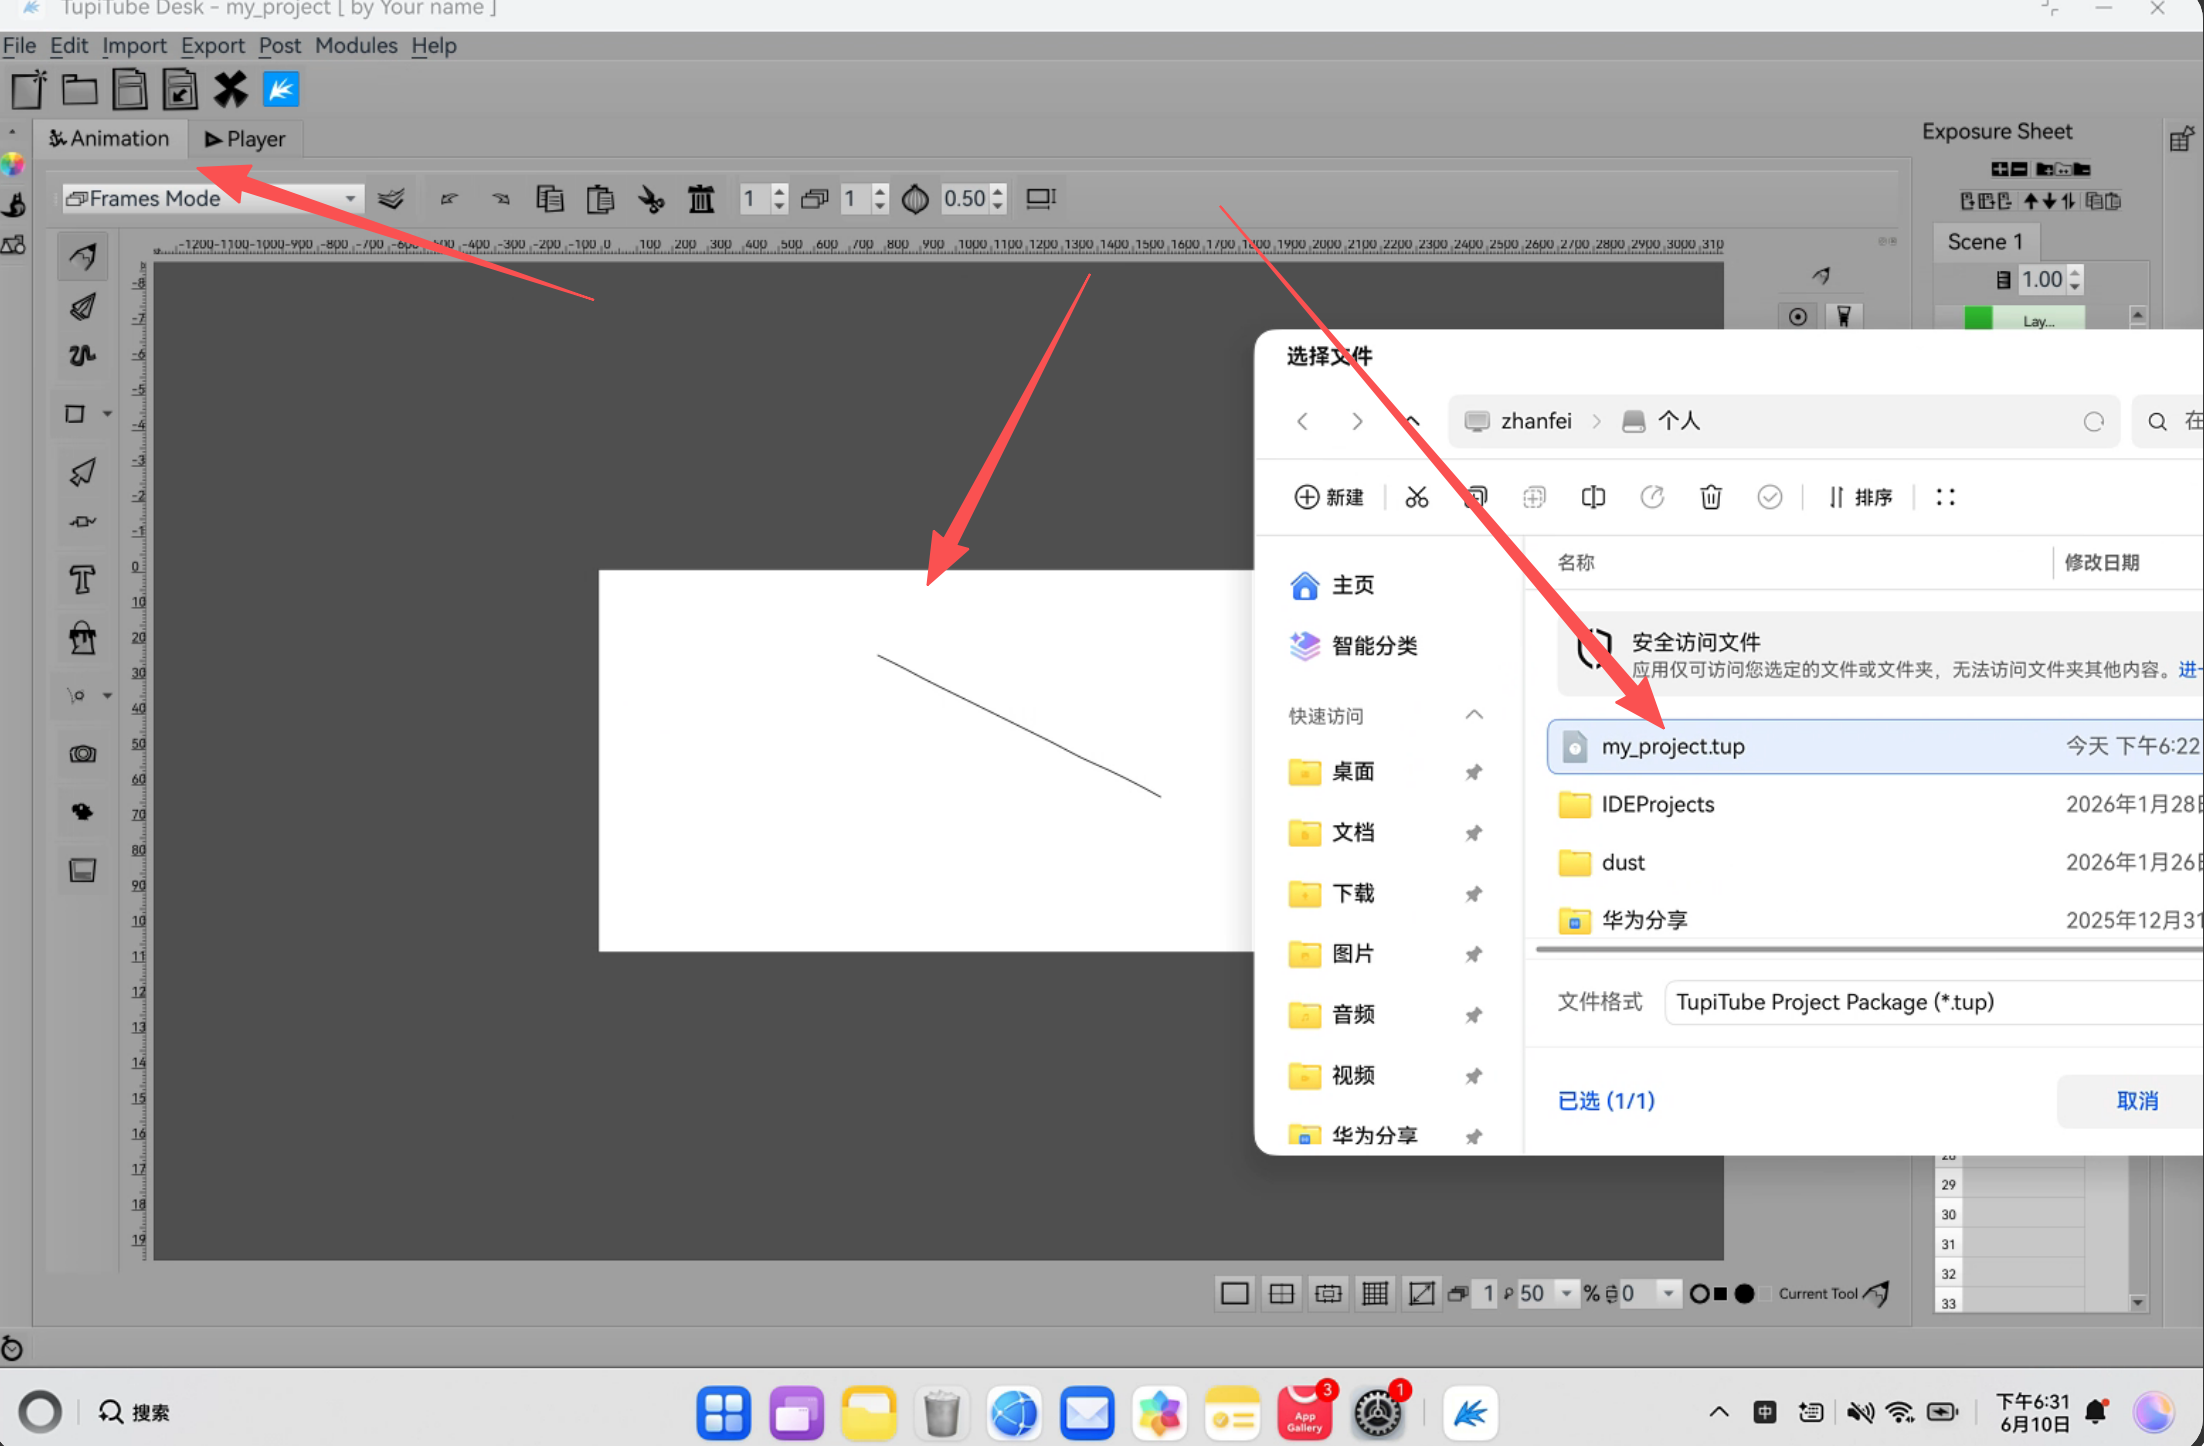Open the Frames Mode dropdown
The image size is (2204, 1446).
click(x=211, y=198)
